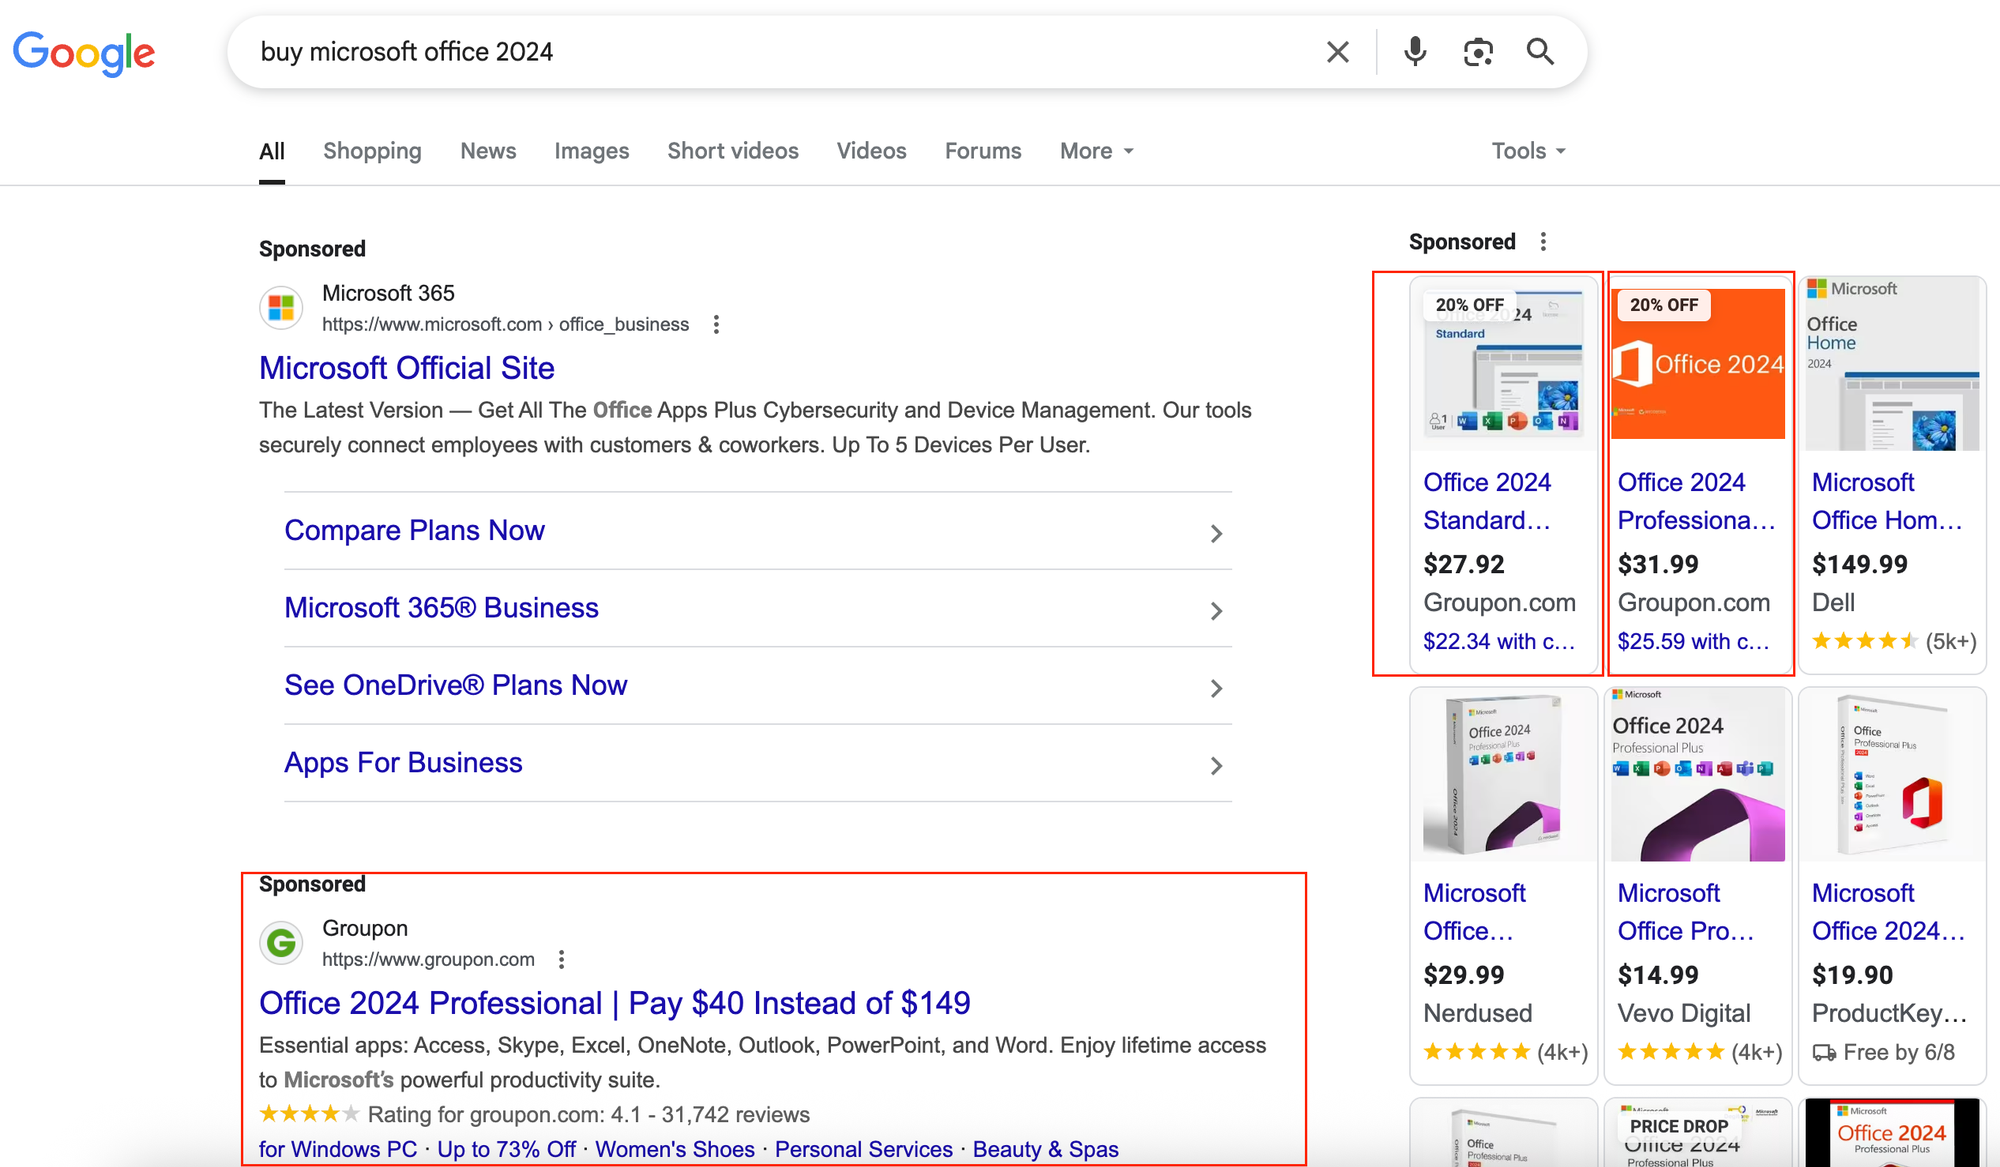The height and width of the screenshot is (1167, 2000).
Task: Click Office Home 2024 Dell product image
Action: (x=1892, y=364)
